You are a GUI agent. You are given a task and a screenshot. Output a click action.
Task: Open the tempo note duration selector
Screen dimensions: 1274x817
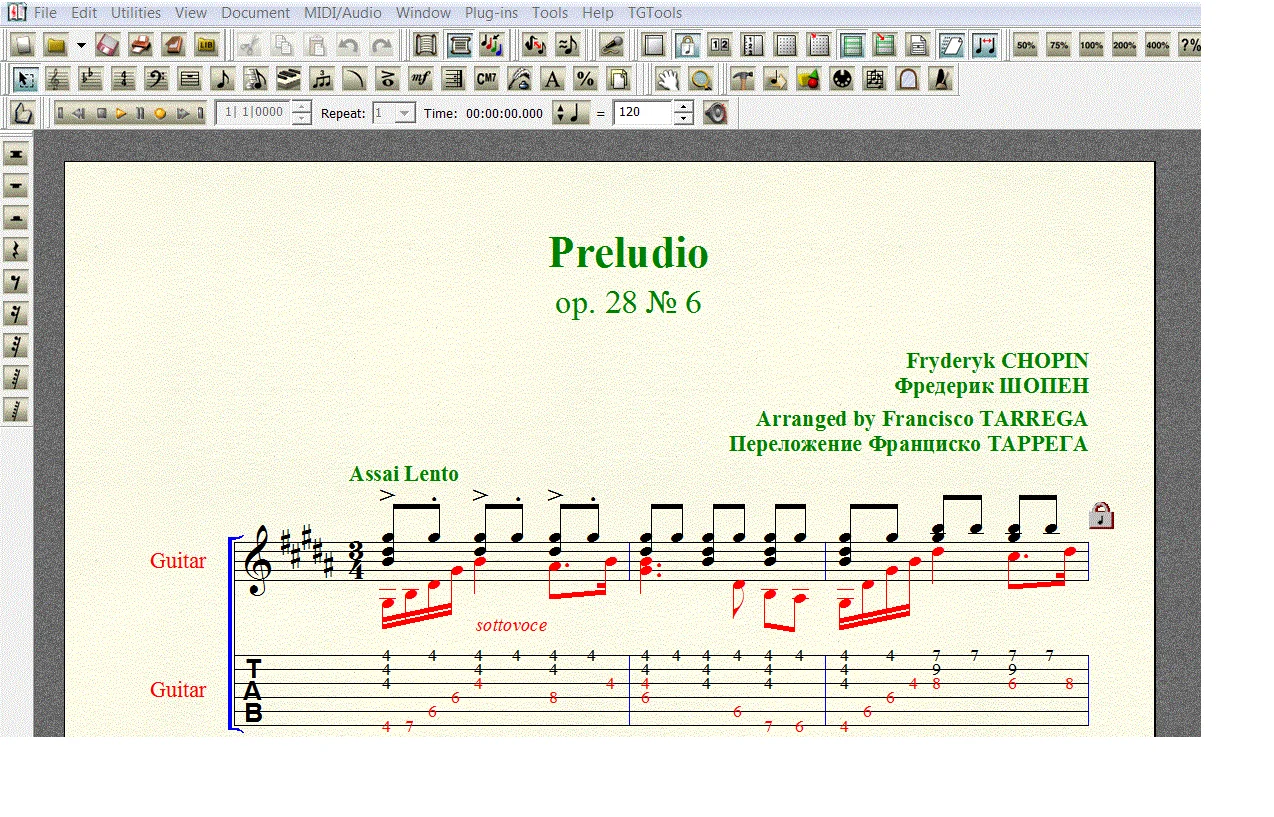572,113
